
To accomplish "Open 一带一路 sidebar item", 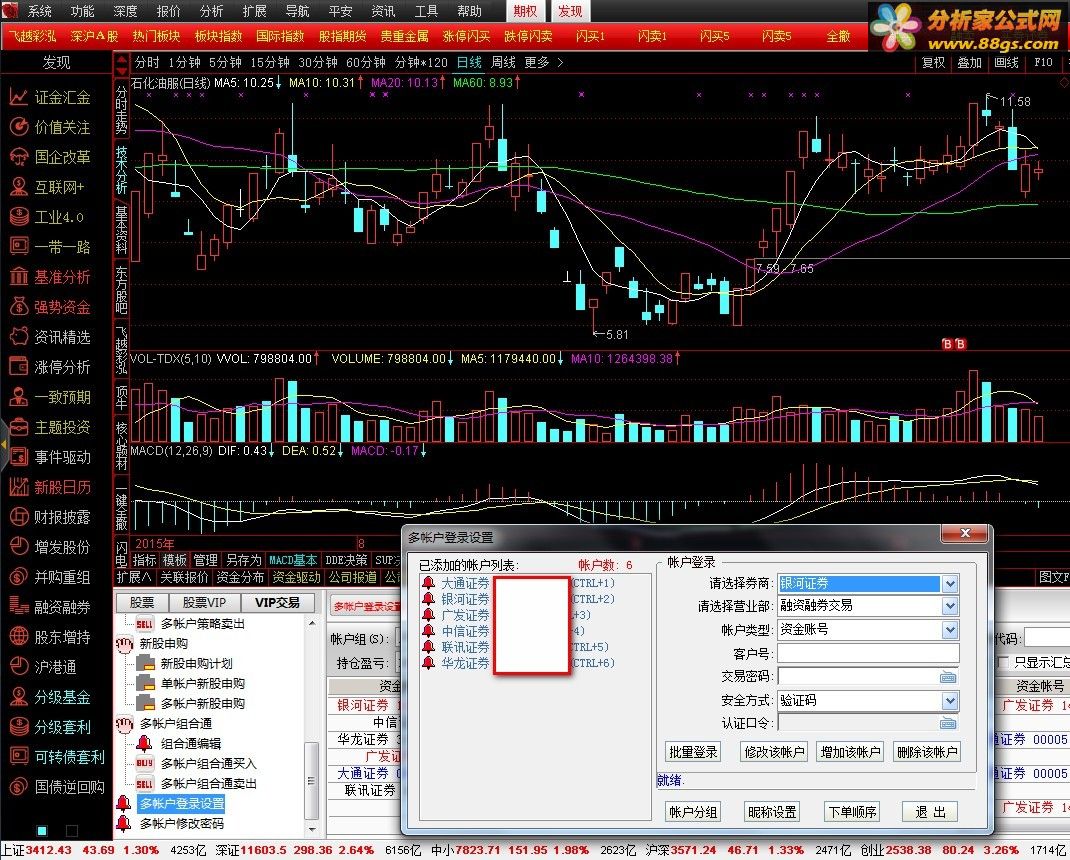I will pyautogui.click(x=50, y=247).
